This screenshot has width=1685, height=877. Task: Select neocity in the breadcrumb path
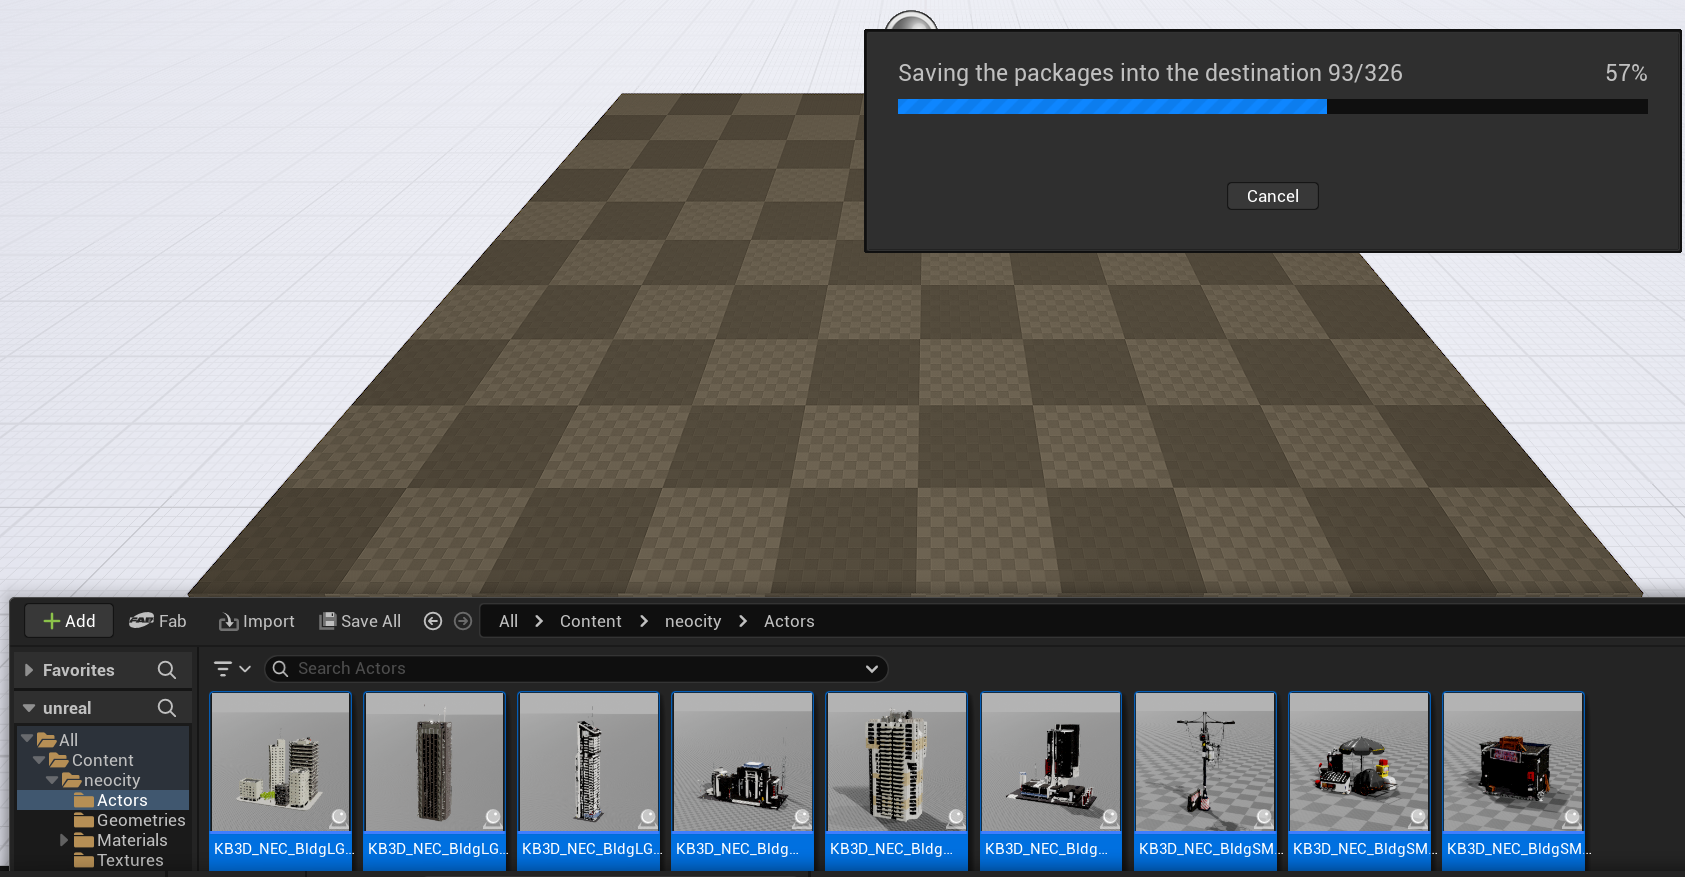click(693, 621)
